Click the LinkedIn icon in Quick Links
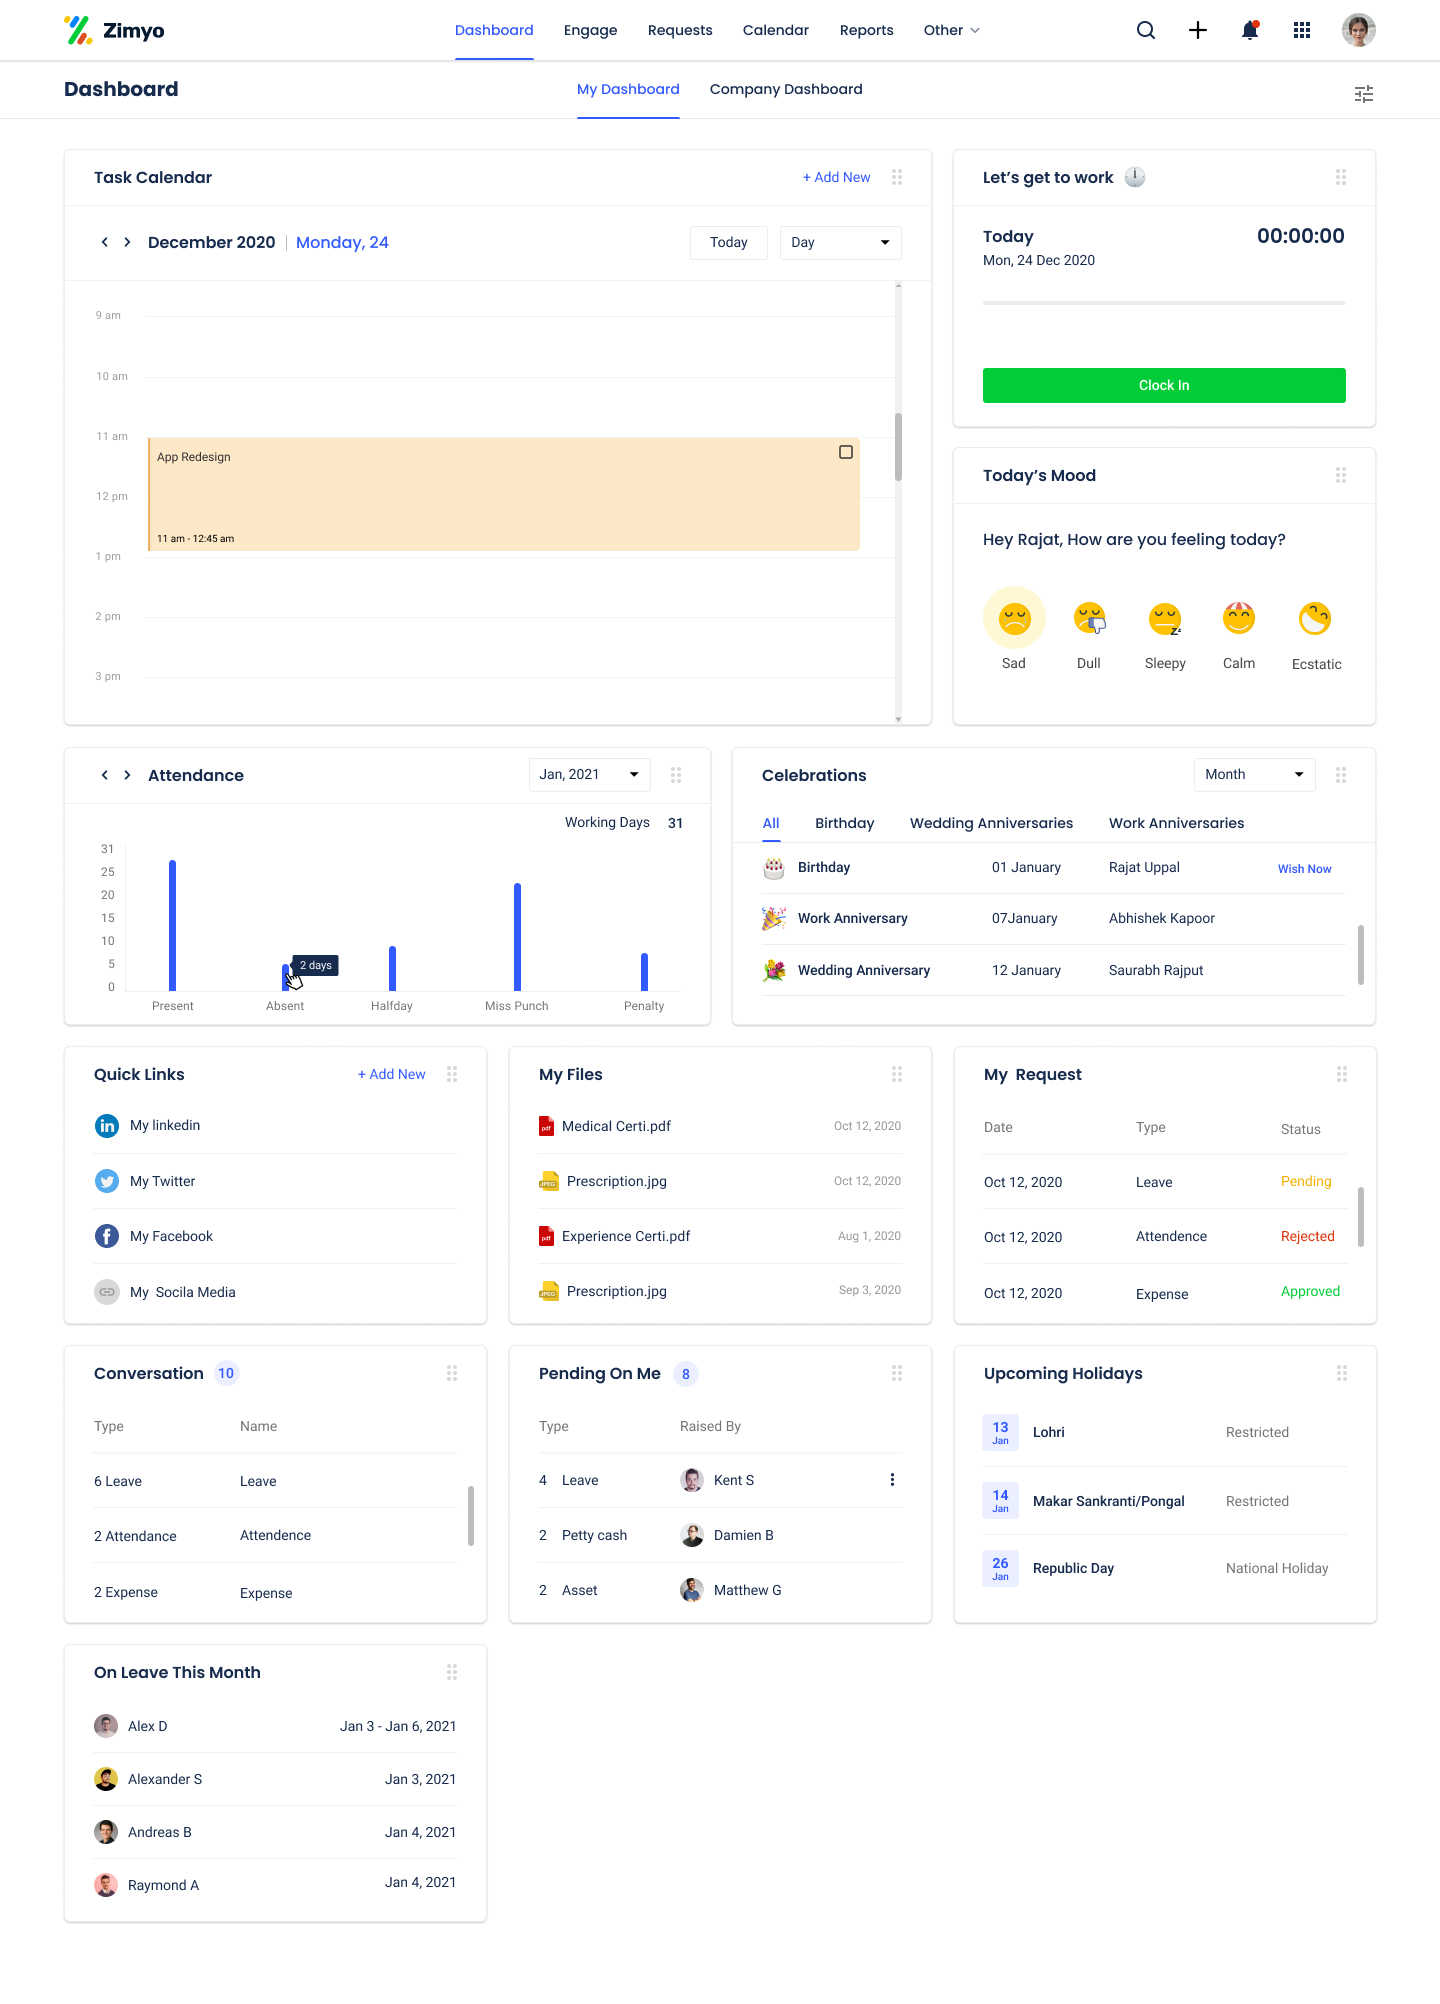This screenshot has height=2004, width=1440. 107,1126
